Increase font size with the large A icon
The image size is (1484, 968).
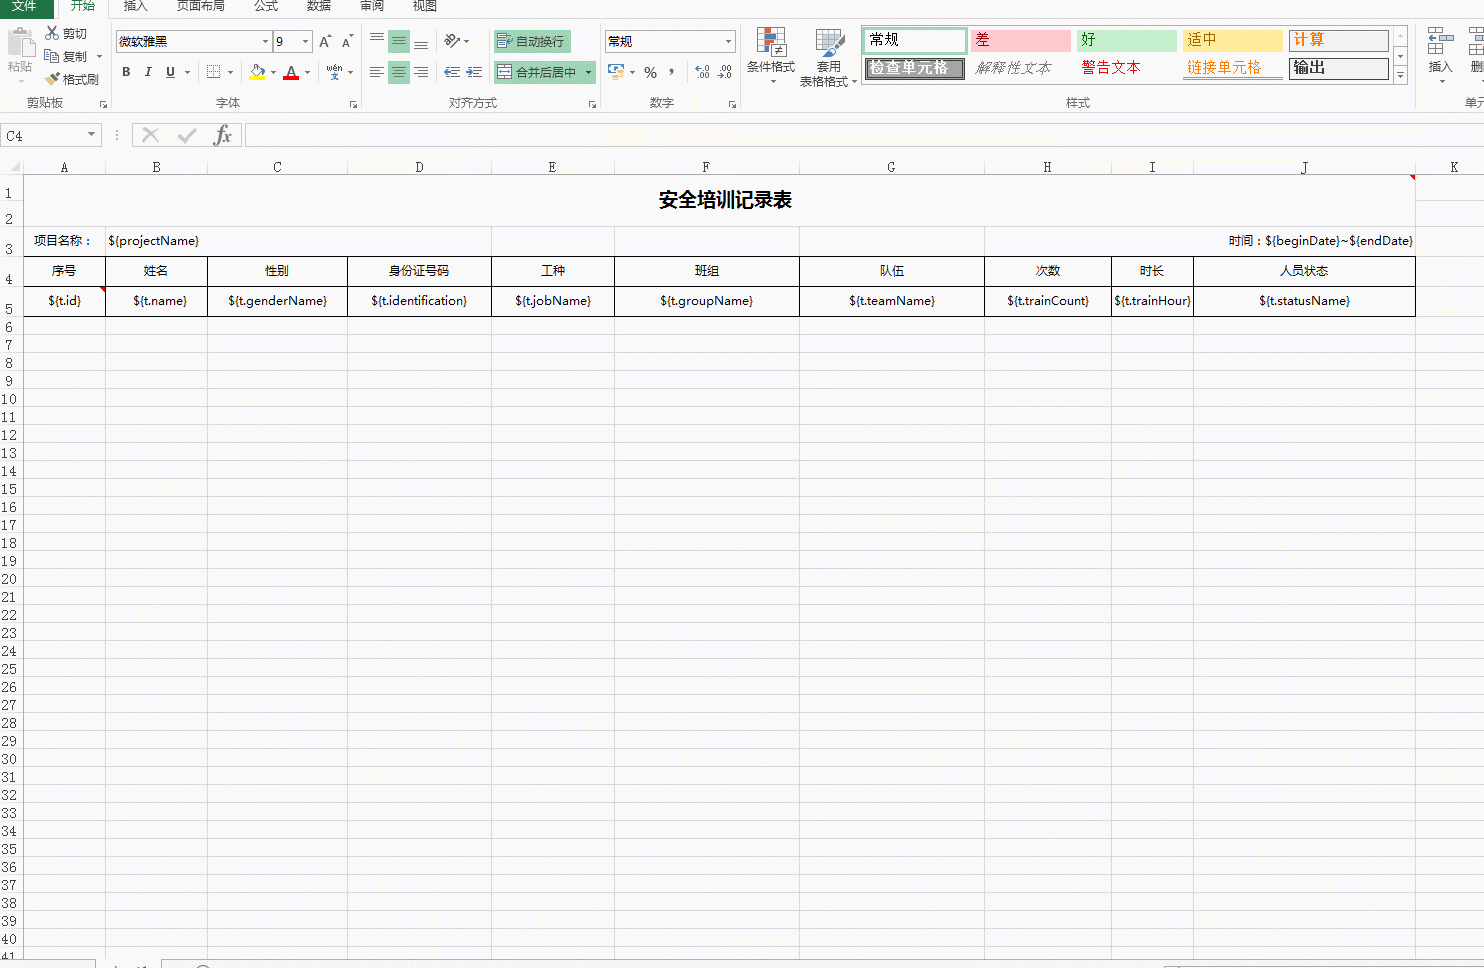(325, 41)
